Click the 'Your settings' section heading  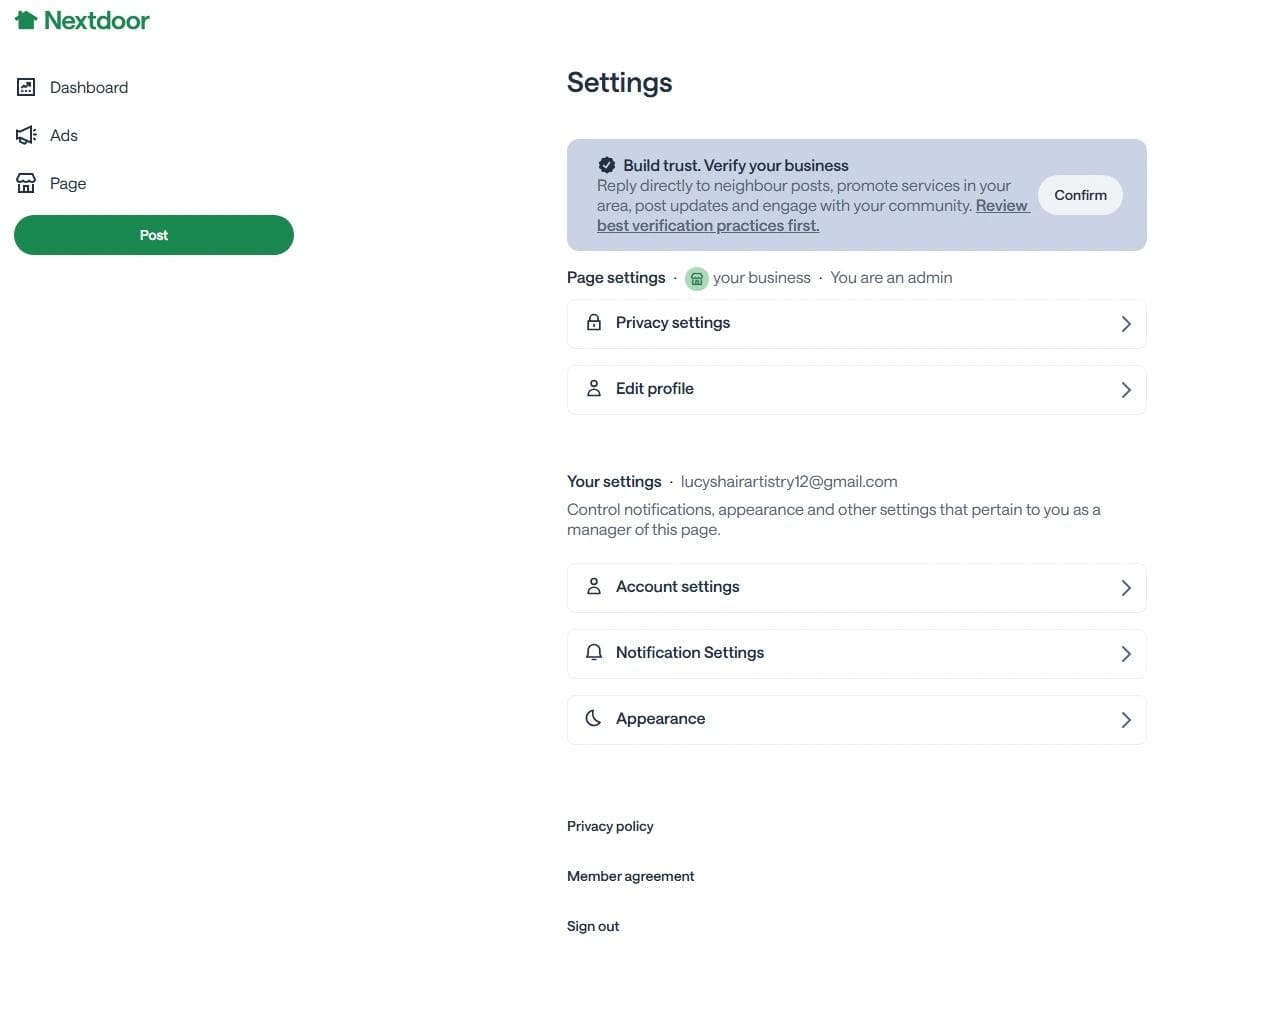coord(614,481)
